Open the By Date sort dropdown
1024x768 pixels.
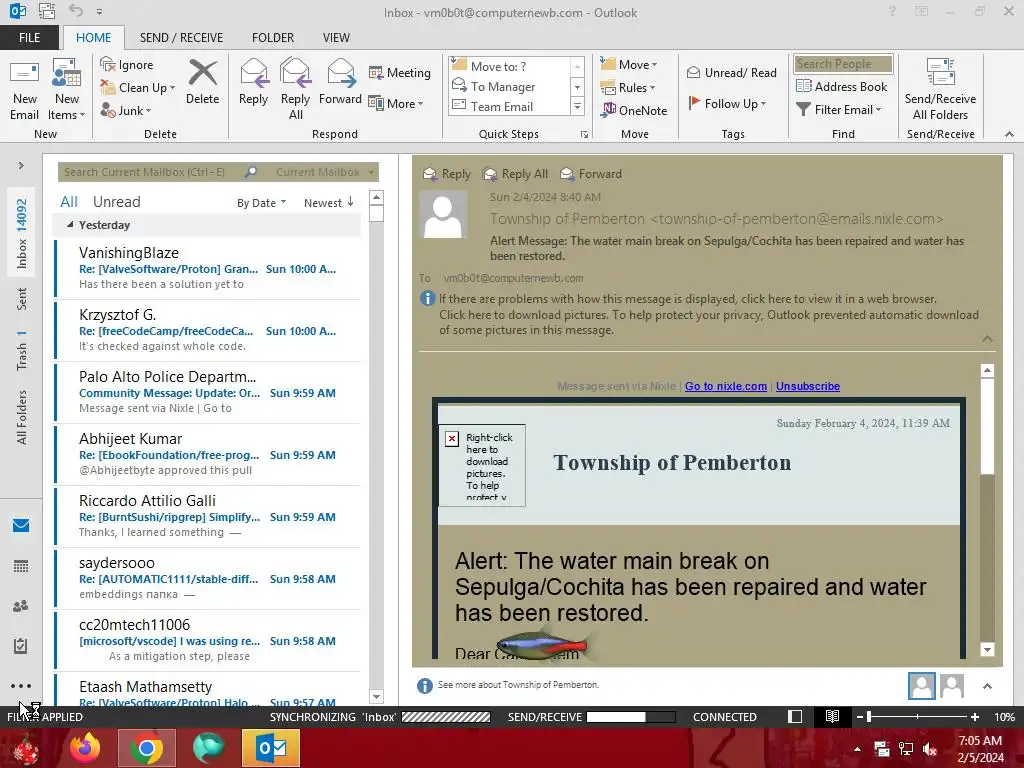(x=261, y=203)
